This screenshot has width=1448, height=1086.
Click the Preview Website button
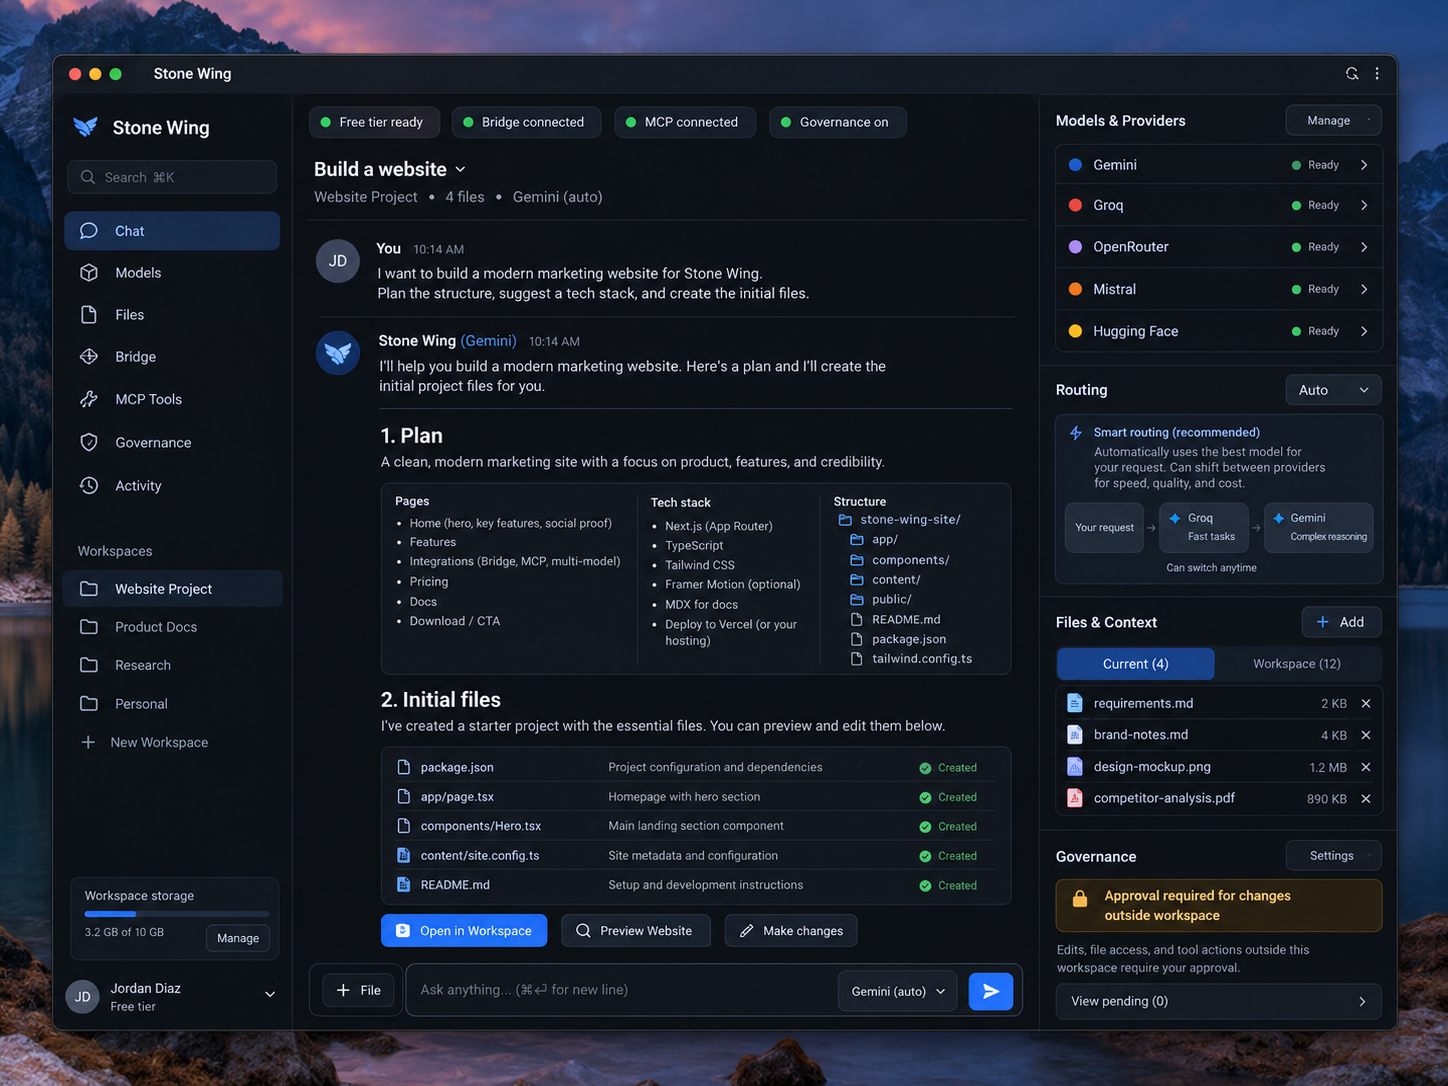(x=636, y=931)
